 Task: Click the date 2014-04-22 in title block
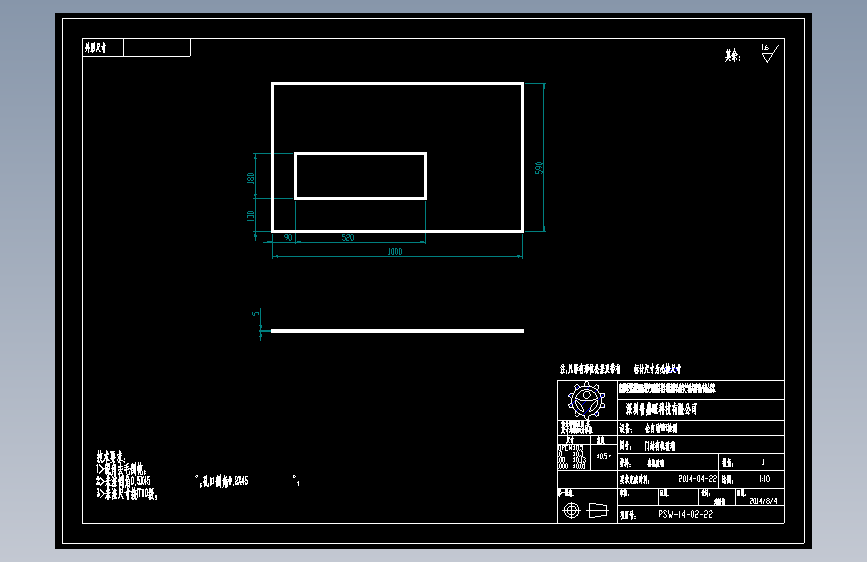pos(697,478)
